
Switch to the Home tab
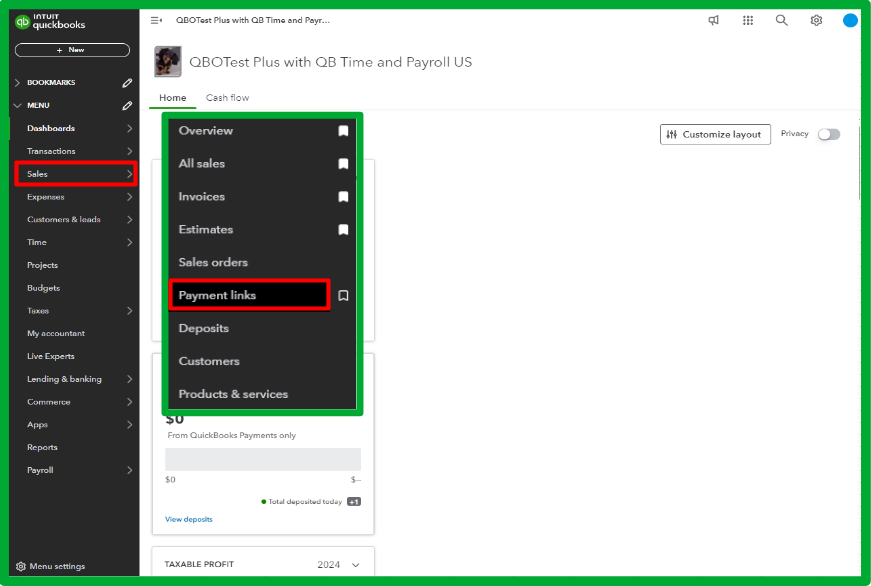pyautogui.click(x=173, y=98)
